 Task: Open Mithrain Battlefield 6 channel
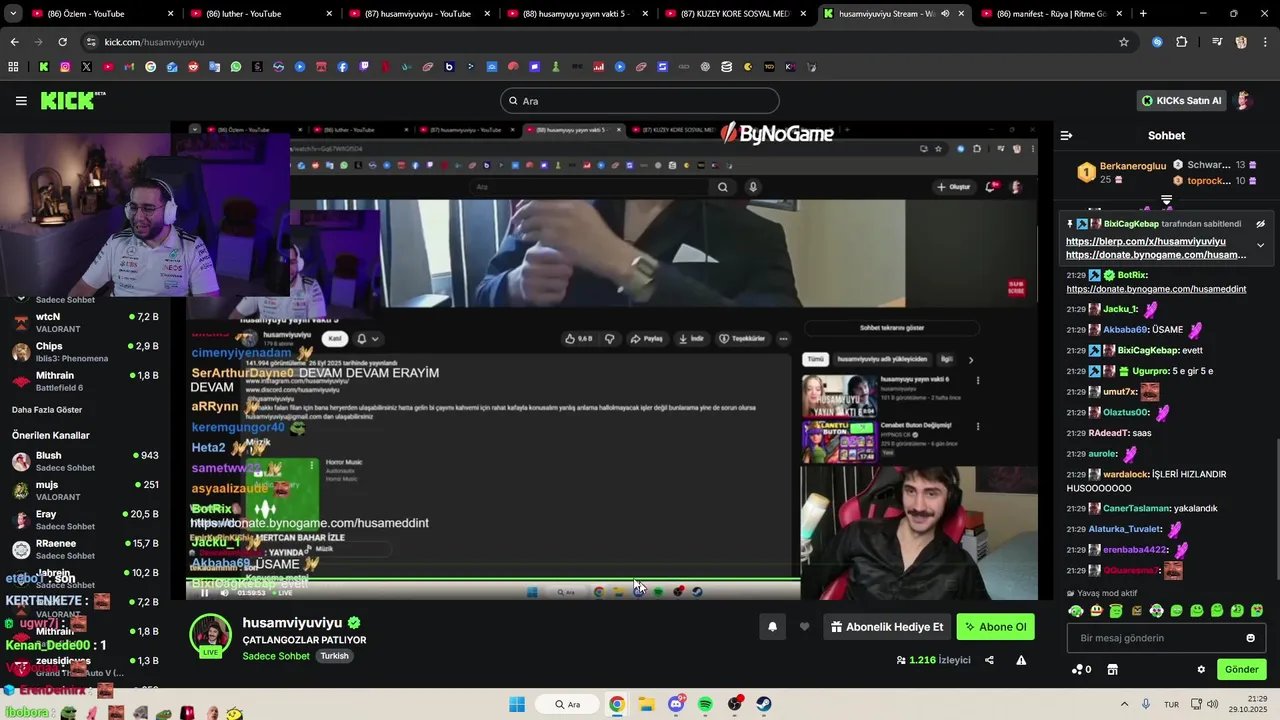point(85,381)
